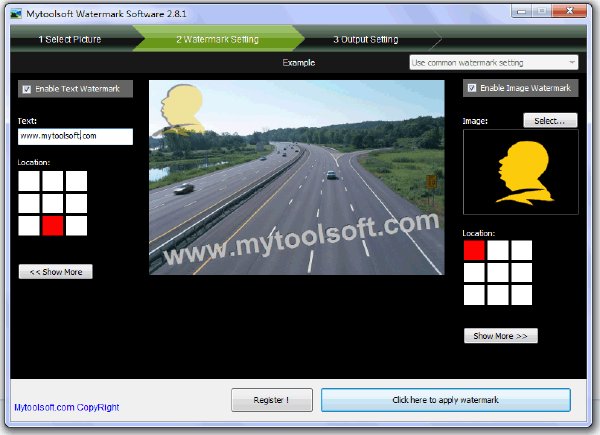The height and width of the screenshot is (435, 600).
Task: Open the common watermark setting dropdown
Action: pos(494,62)
